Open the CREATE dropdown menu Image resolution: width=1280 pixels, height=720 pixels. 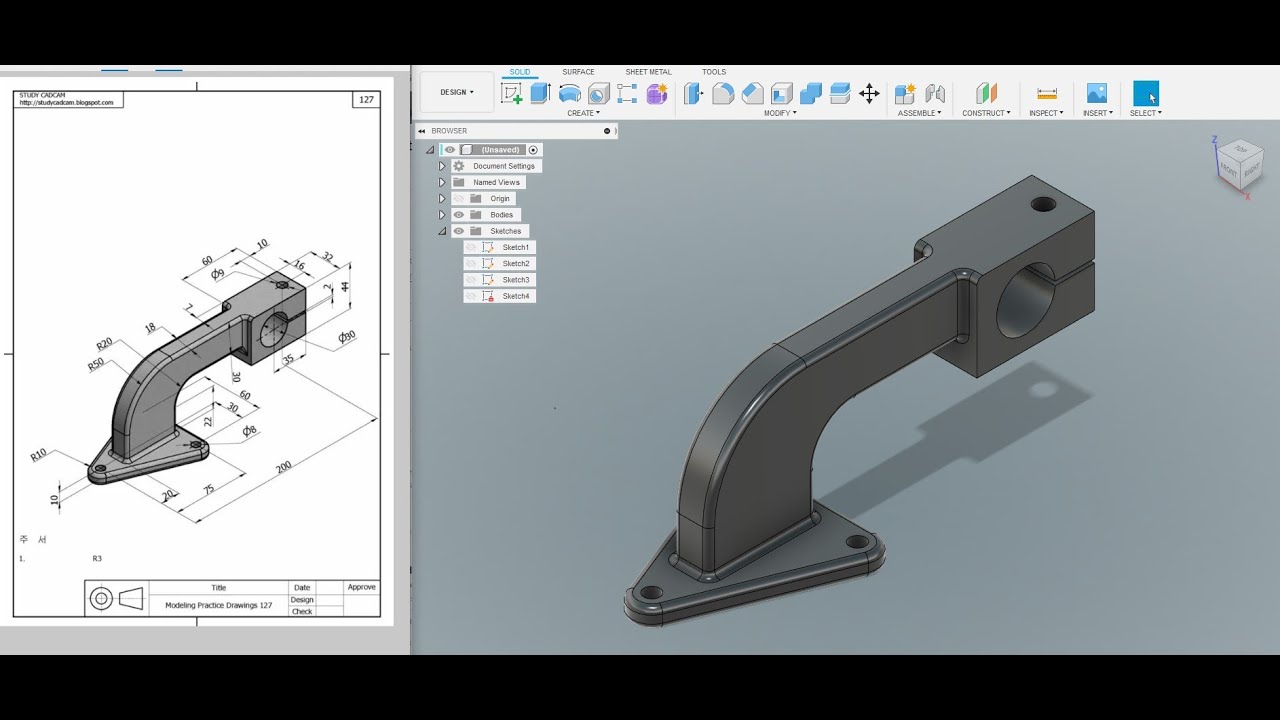583,113
